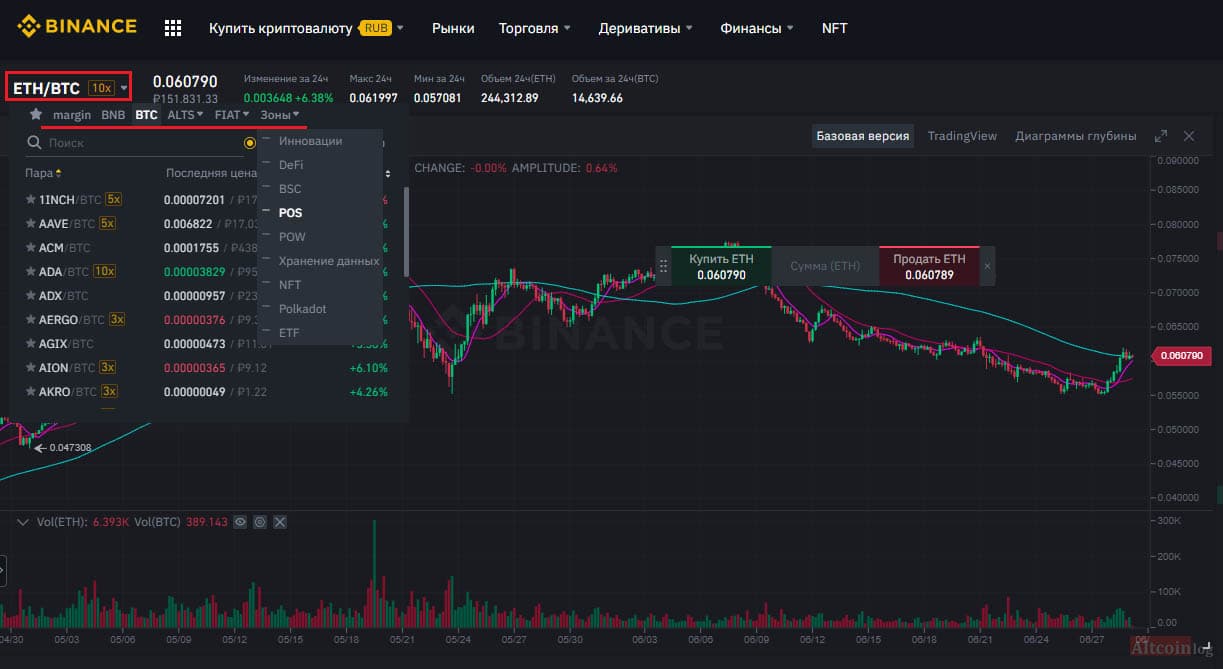Click the Продать ETH button
1223x669 pixels.
929,266
